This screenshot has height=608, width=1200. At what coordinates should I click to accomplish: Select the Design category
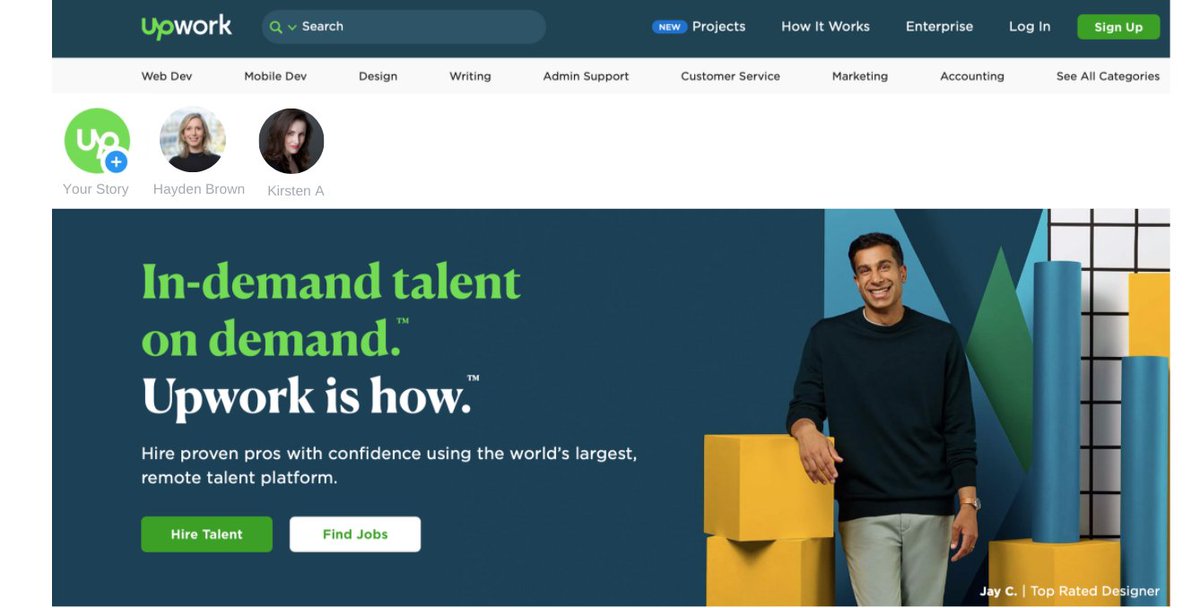click(x=378, y=76)
